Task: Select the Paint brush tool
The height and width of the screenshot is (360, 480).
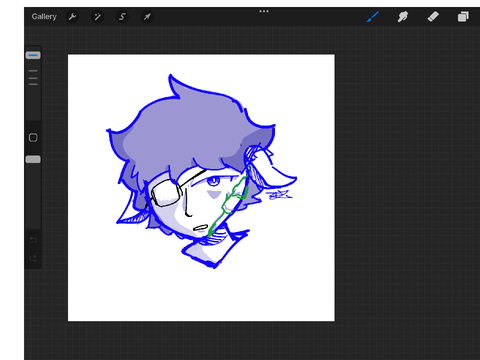Action: tap(373, 16)
